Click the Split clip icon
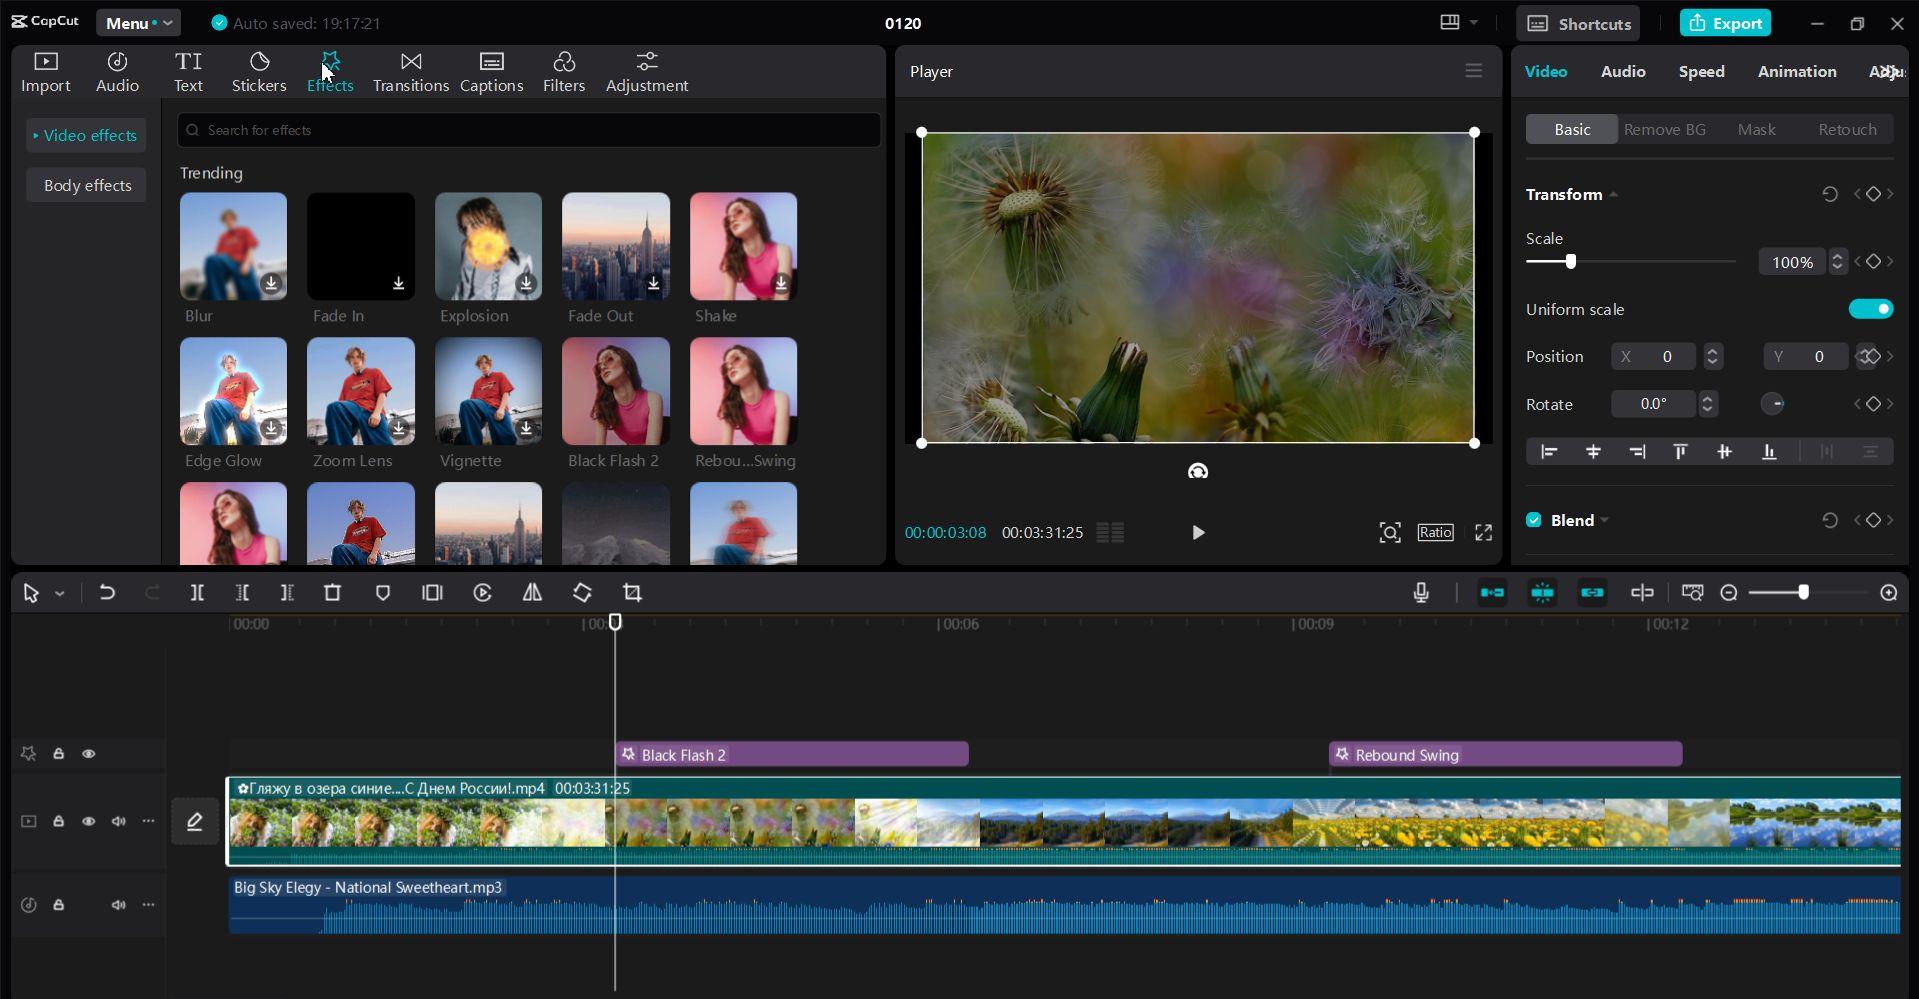The height and width of the screenshot is (999, 1919). [x=197, y=593]
